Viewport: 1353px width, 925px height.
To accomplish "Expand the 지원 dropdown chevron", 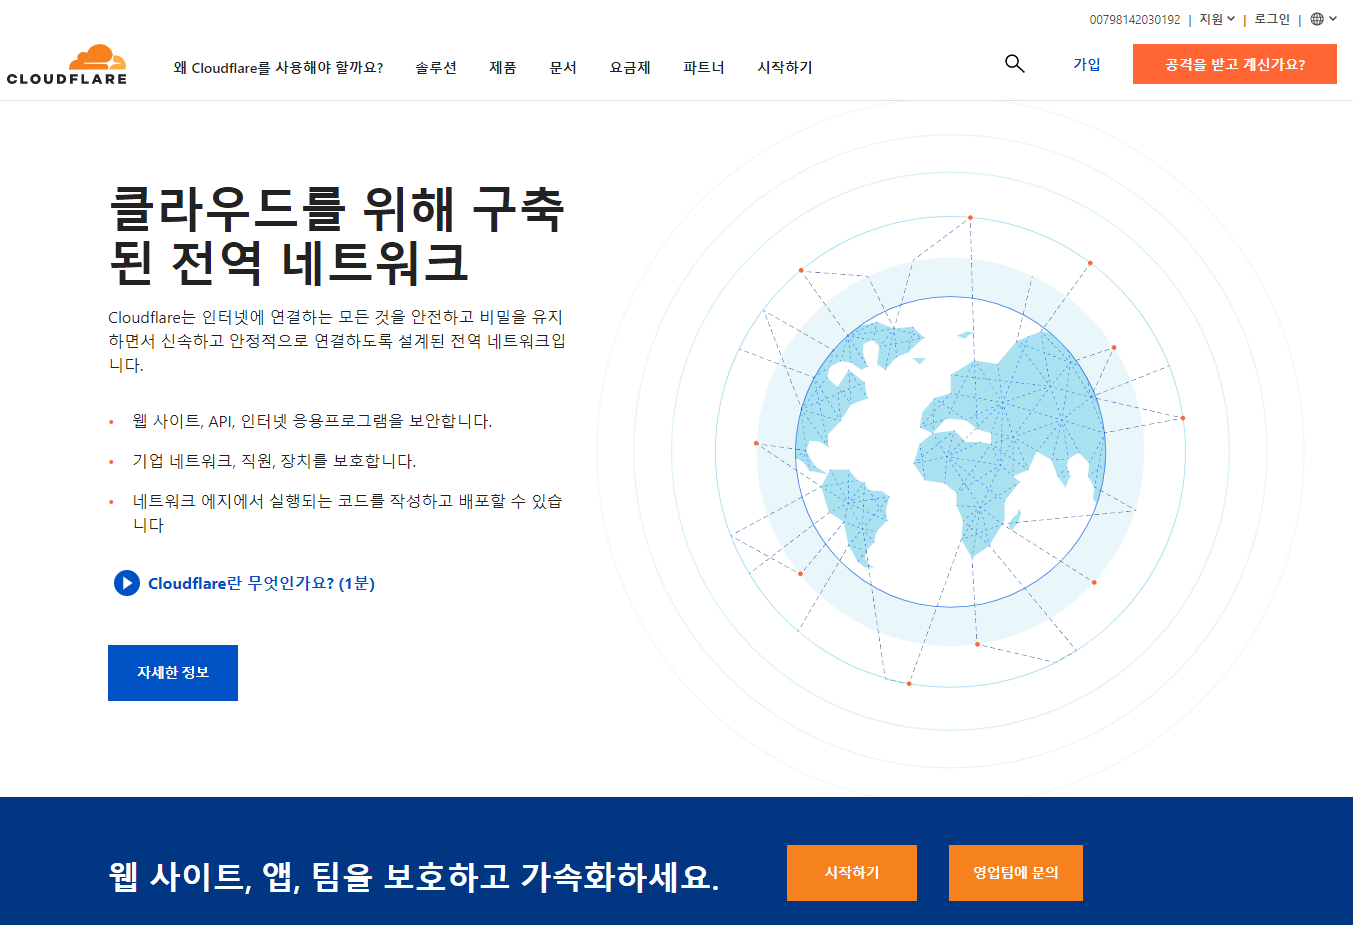I will coord(1231,19).
